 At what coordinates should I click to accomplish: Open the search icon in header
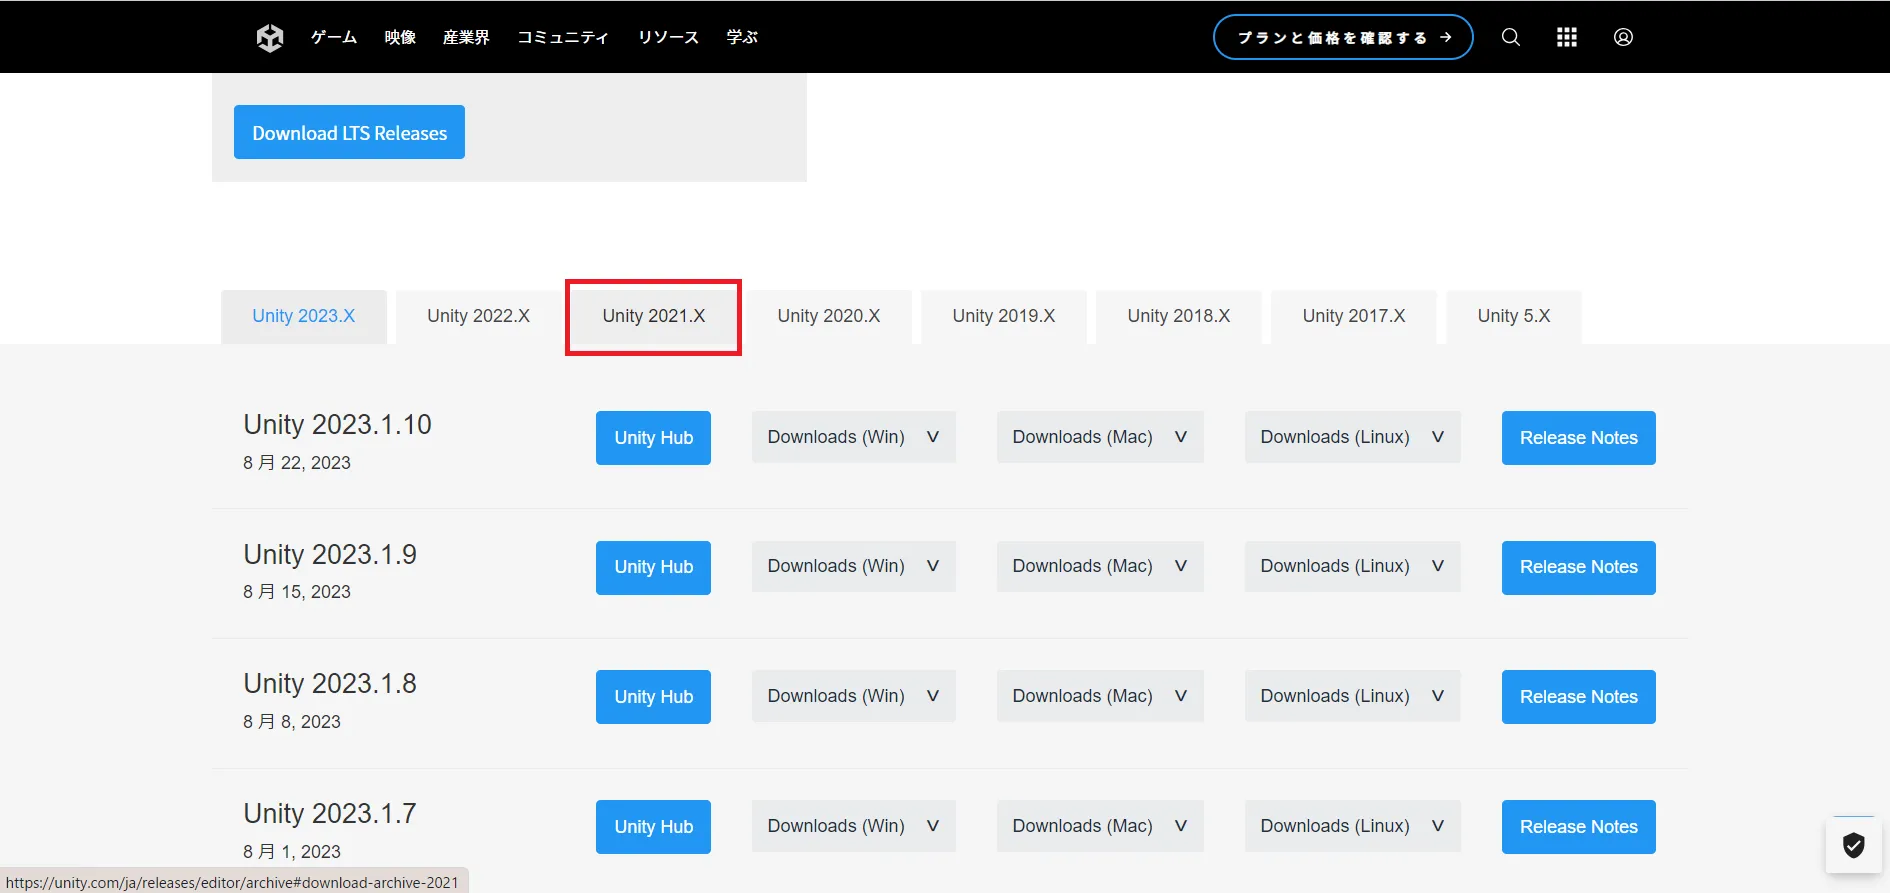click(x=1511, y=37)
